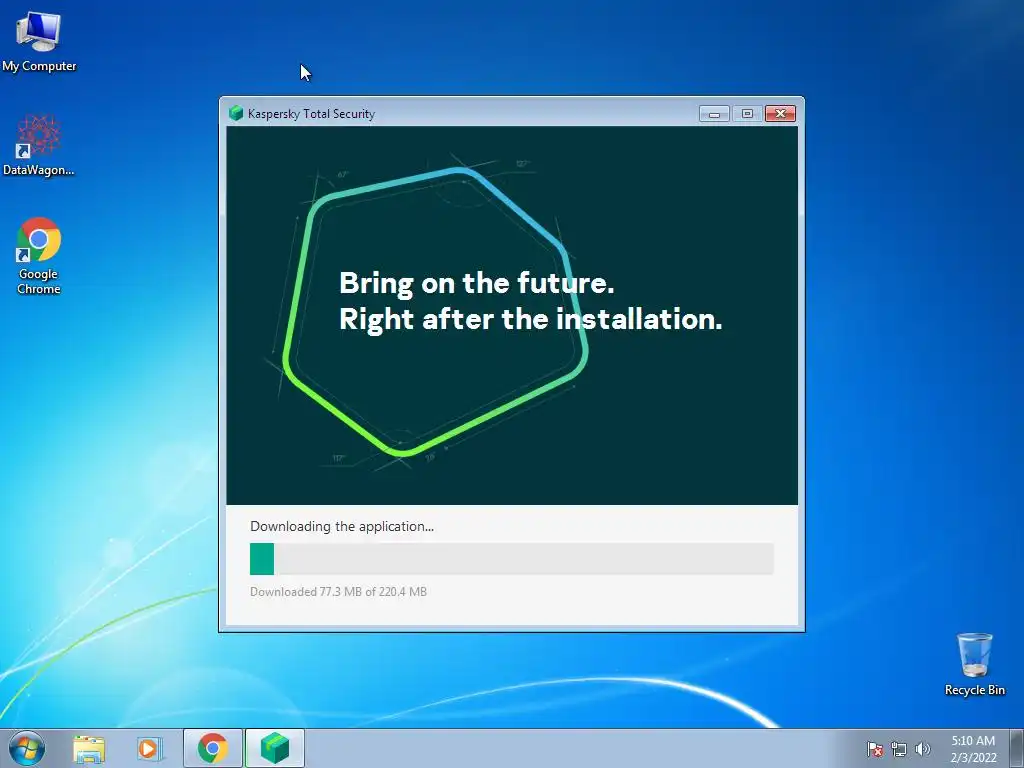
Task: Open Windows Media Player from the taskbar
Action: point(148,748)
